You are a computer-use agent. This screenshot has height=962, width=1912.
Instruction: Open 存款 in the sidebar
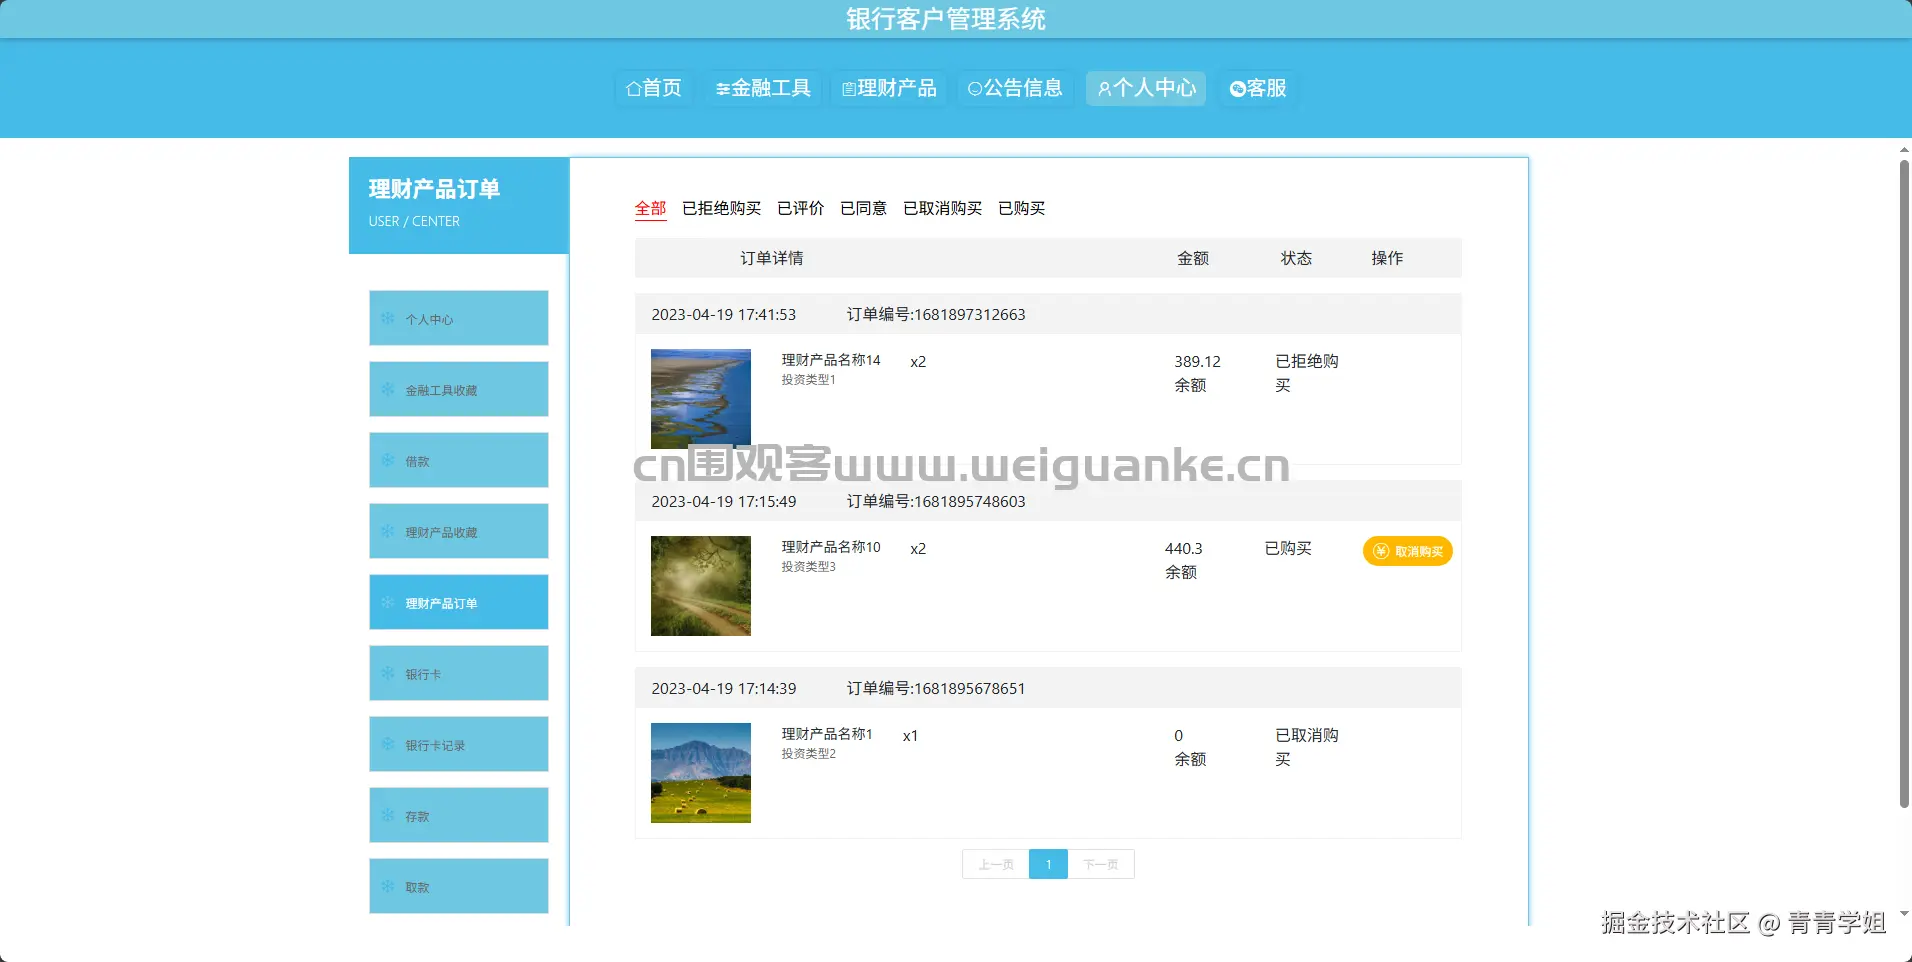(459, 815)
